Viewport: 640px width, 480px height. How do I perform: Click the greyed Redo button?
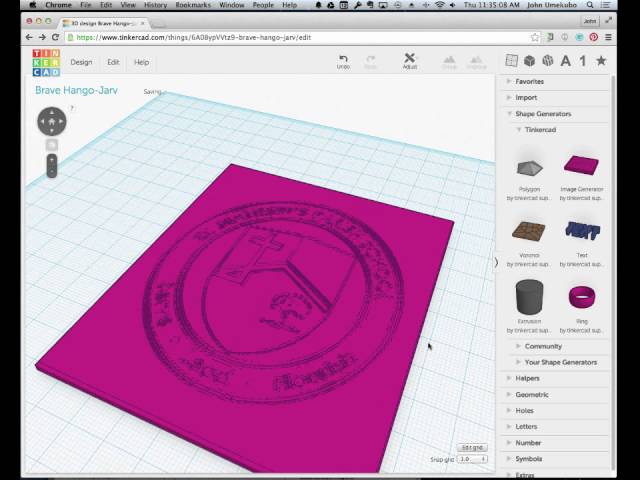(370, 62)
